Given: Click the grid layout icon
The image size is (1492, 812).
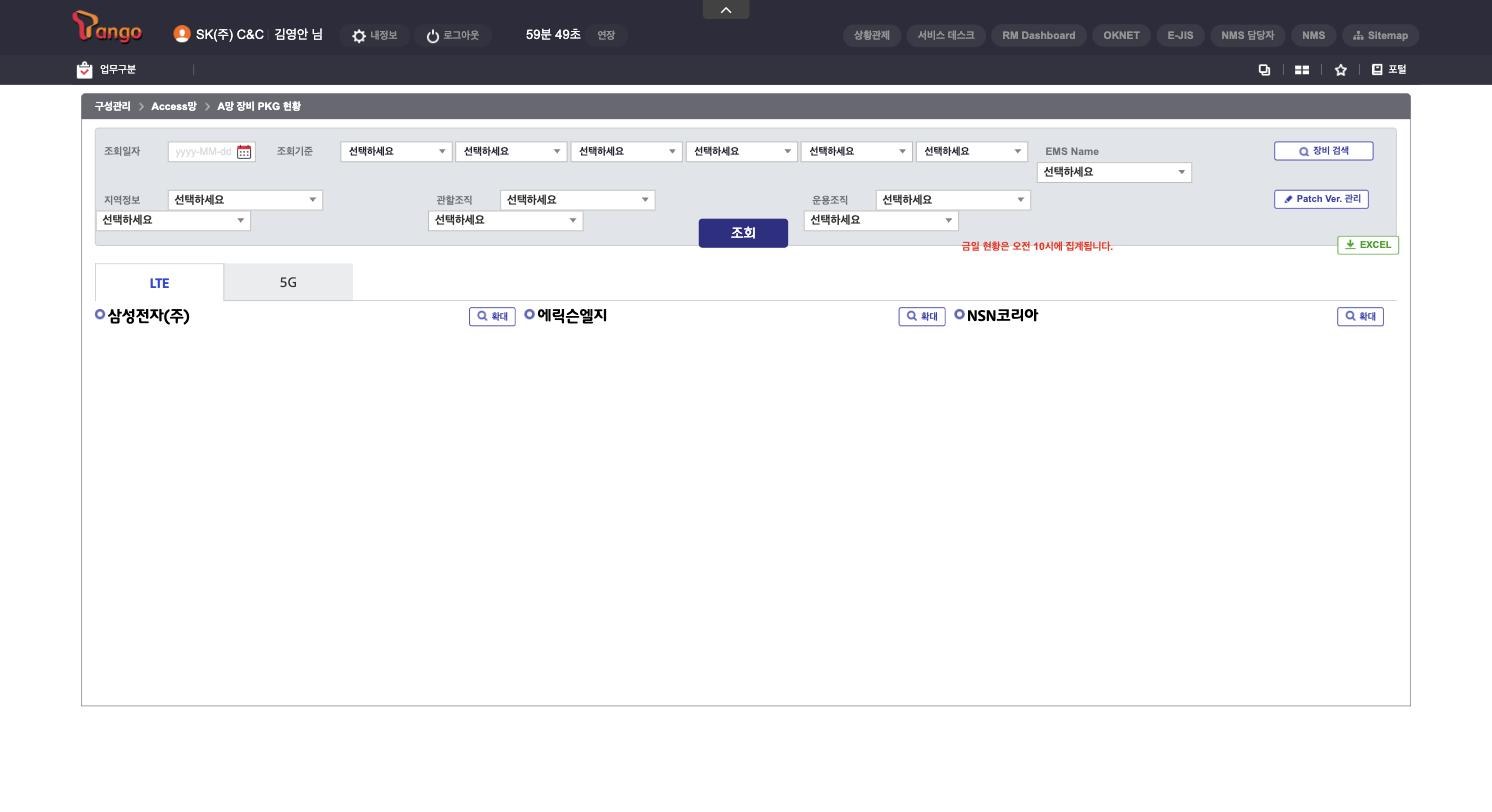Looking at the screenshot, I should click(1302, 70).
